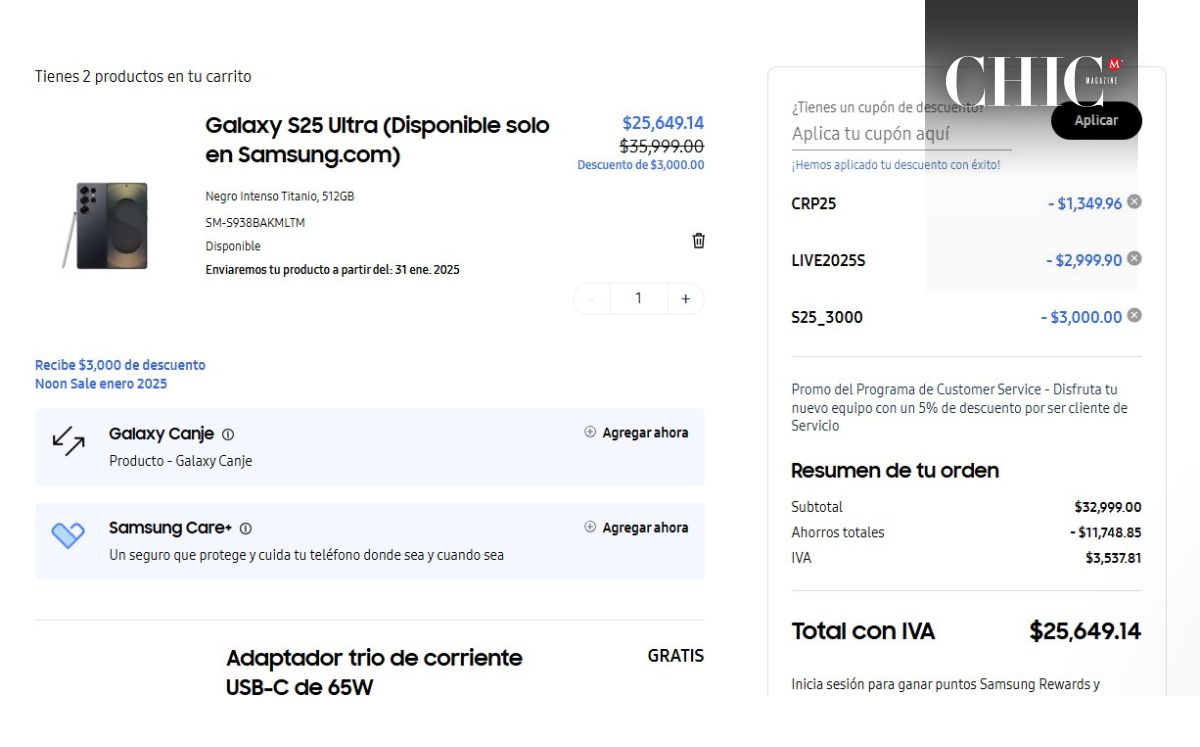Open Samsung Care+ info icon
1200x747 pixels.
(x=246, y=528)
